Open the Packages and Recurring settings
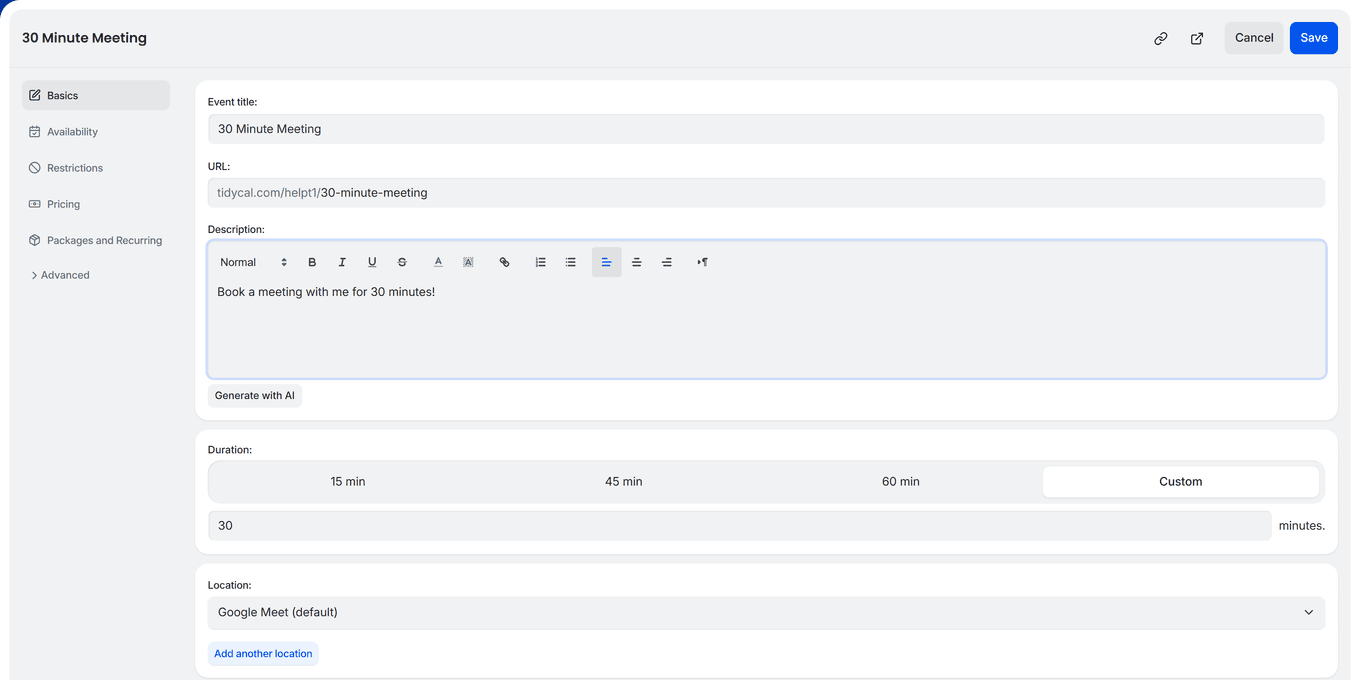Screen dimensions: 1360x680 click(104, 240)
